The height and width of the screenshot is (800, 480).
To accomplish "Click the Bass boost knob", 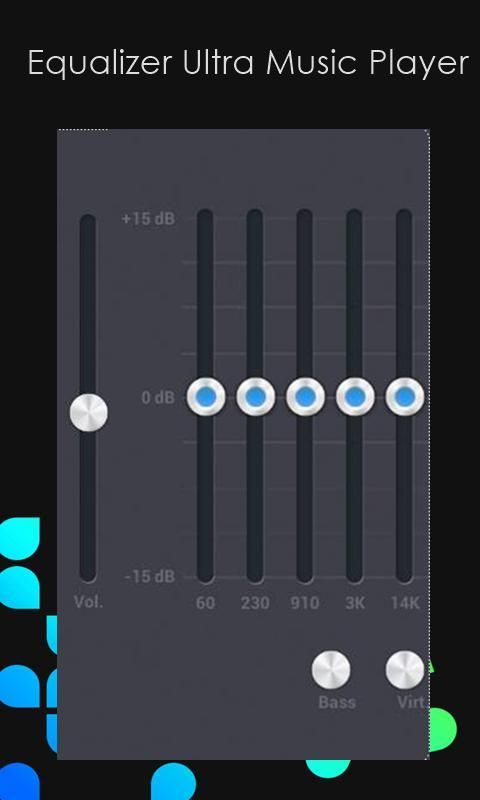I will click(x=331, y=670).
